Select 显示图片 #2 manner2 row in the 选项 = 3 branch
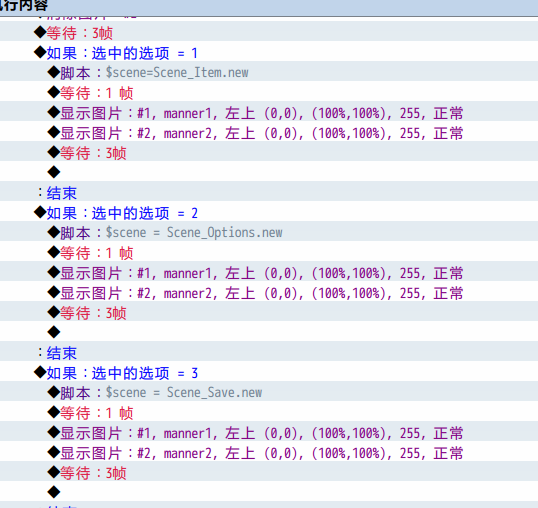 pos(269,452)
